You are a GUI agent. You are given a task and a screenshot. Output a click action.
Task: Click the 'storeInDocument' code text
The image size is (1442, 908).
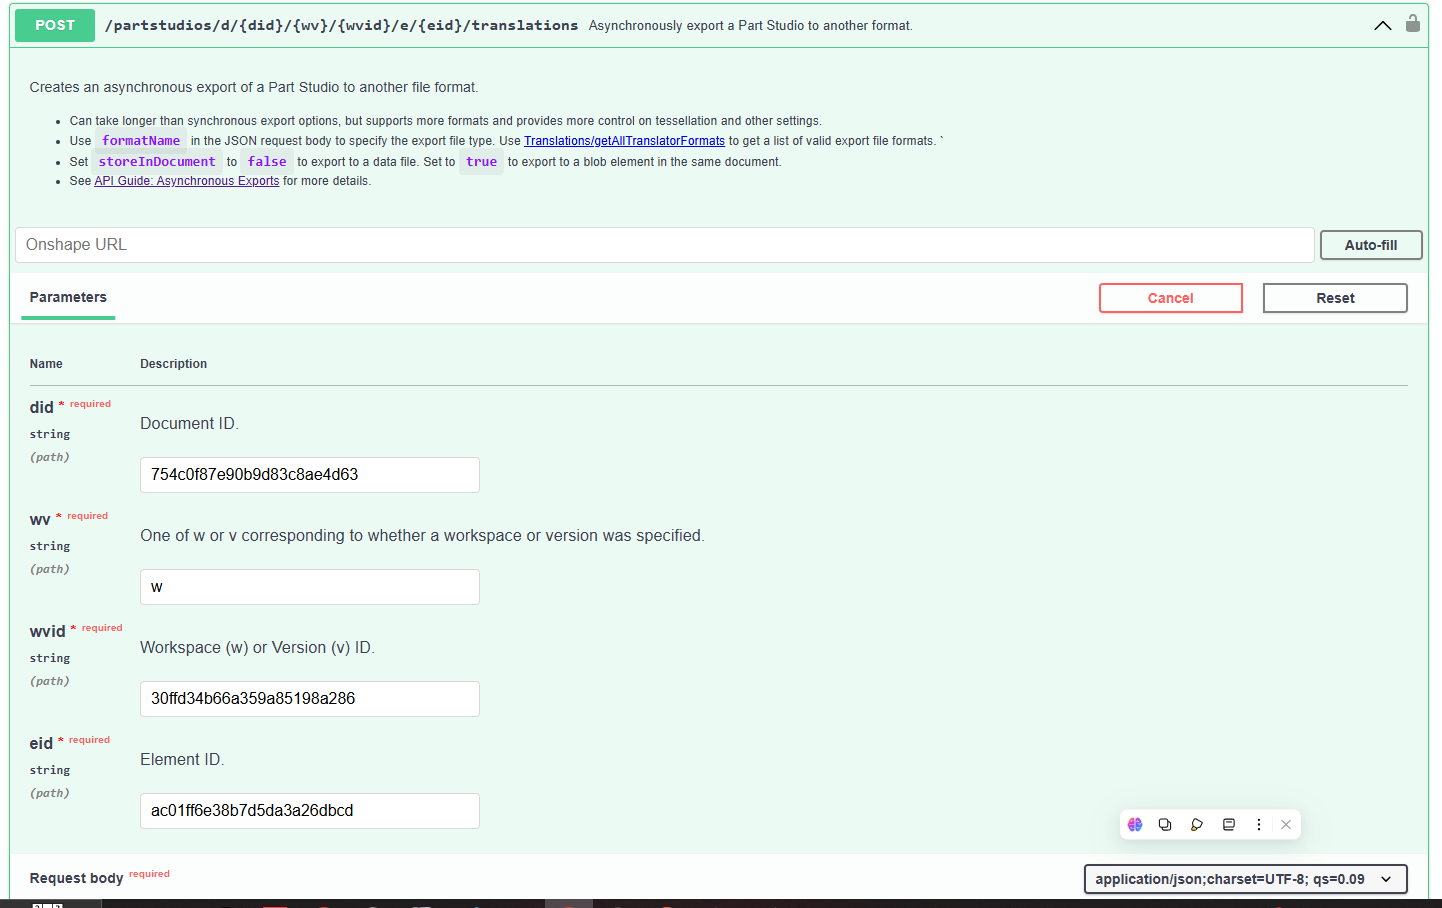pyautogui.click(x=157, y=162)
